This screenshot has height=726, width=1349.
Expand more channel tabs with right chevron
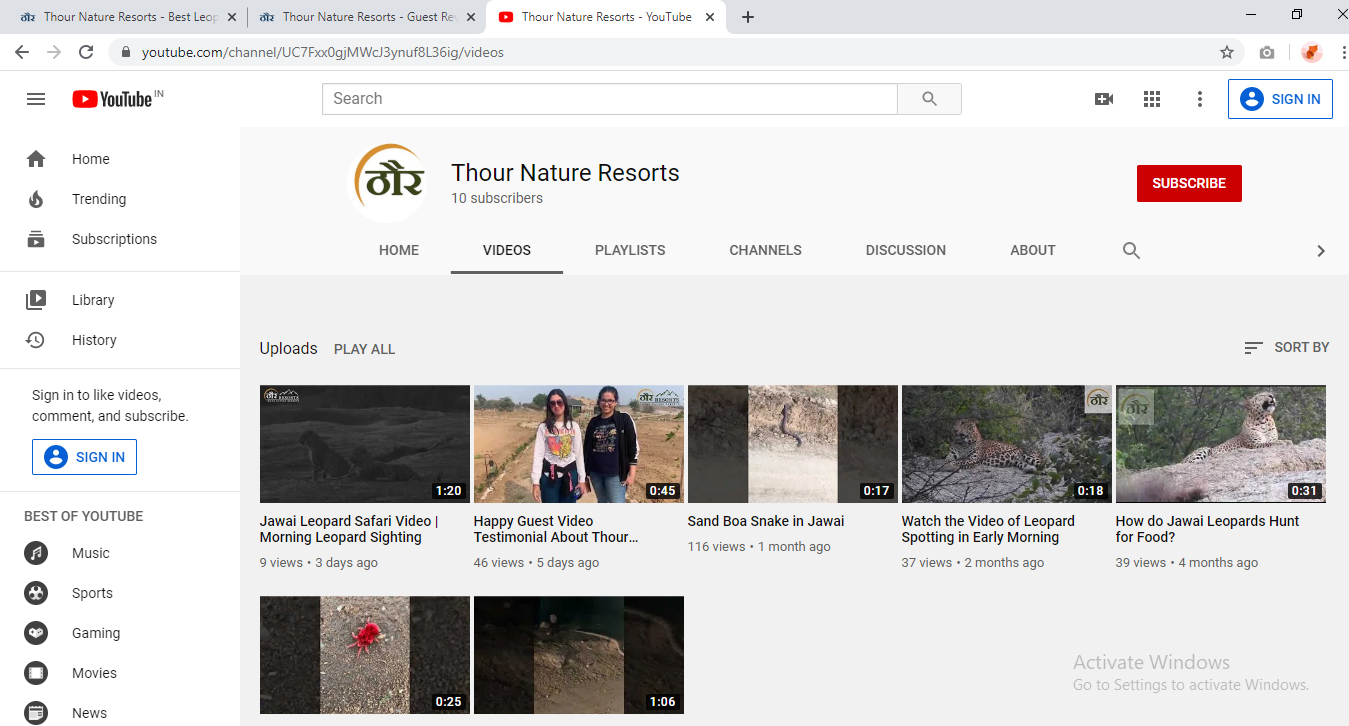click(1321, 251)
